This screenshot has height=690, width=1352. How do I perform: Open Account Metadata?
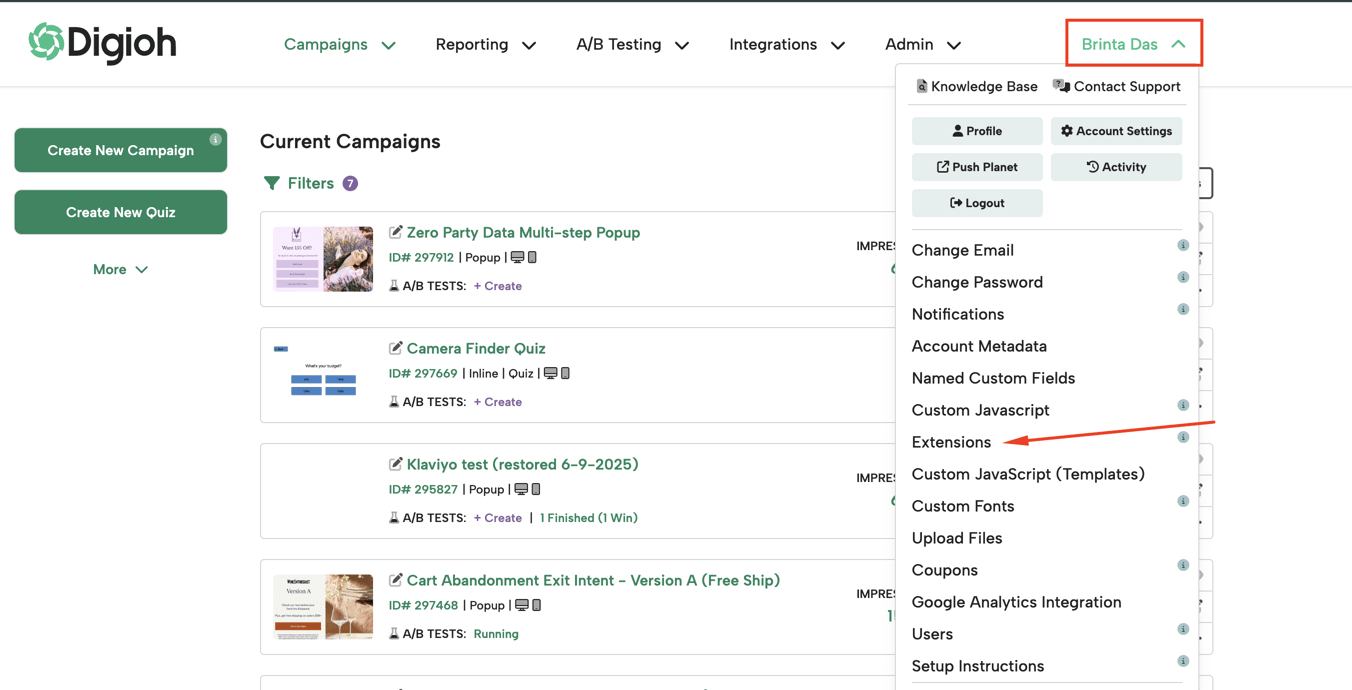pyautogui.click(x=979, y=346)
